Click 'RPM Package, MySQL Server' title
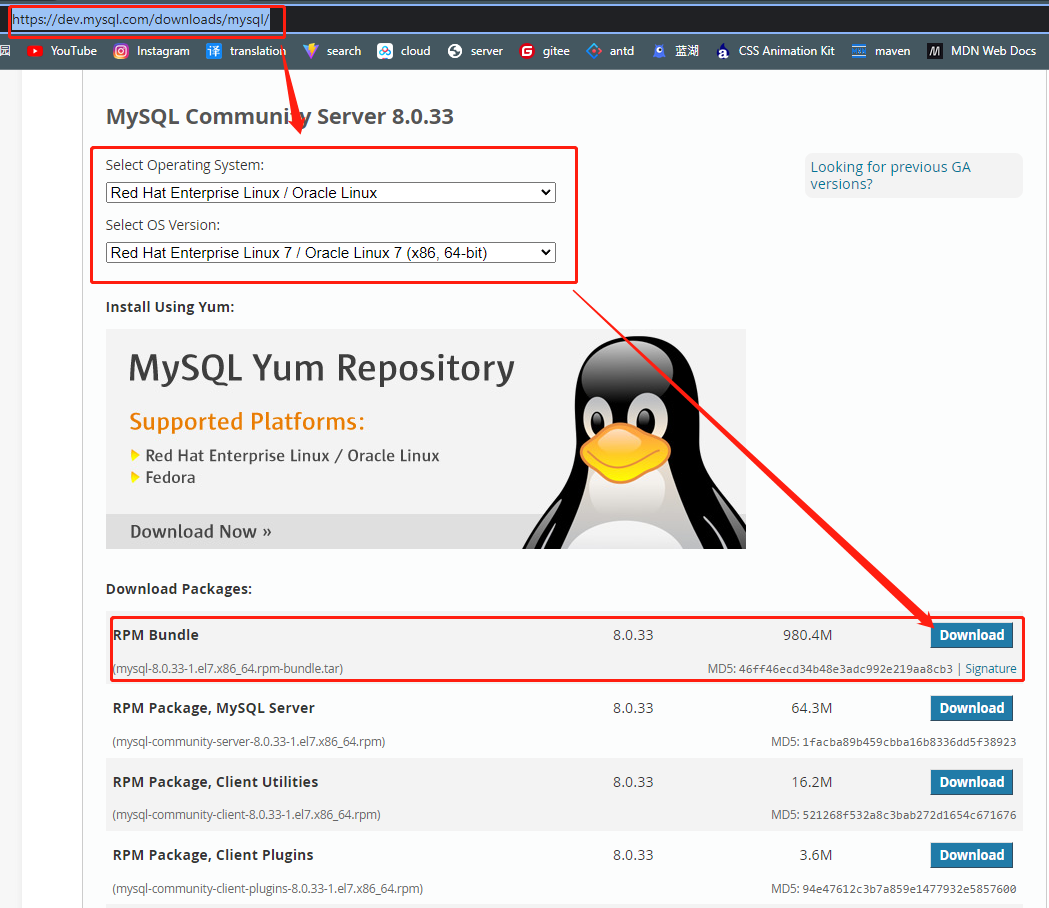 (213, 708)
